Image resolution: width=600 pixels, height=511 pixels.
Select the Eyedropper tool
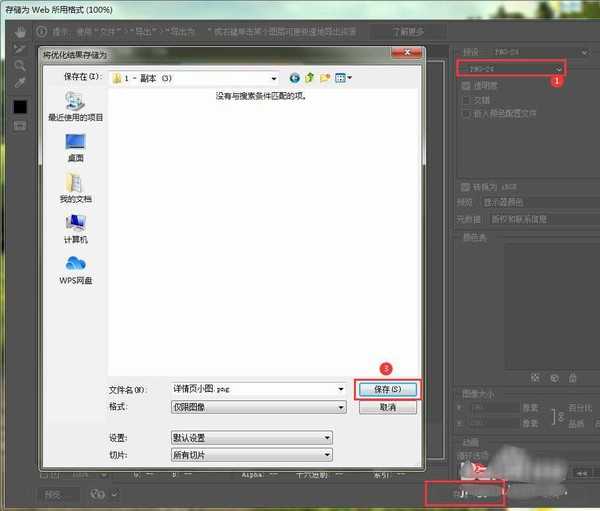pos(19,84)
